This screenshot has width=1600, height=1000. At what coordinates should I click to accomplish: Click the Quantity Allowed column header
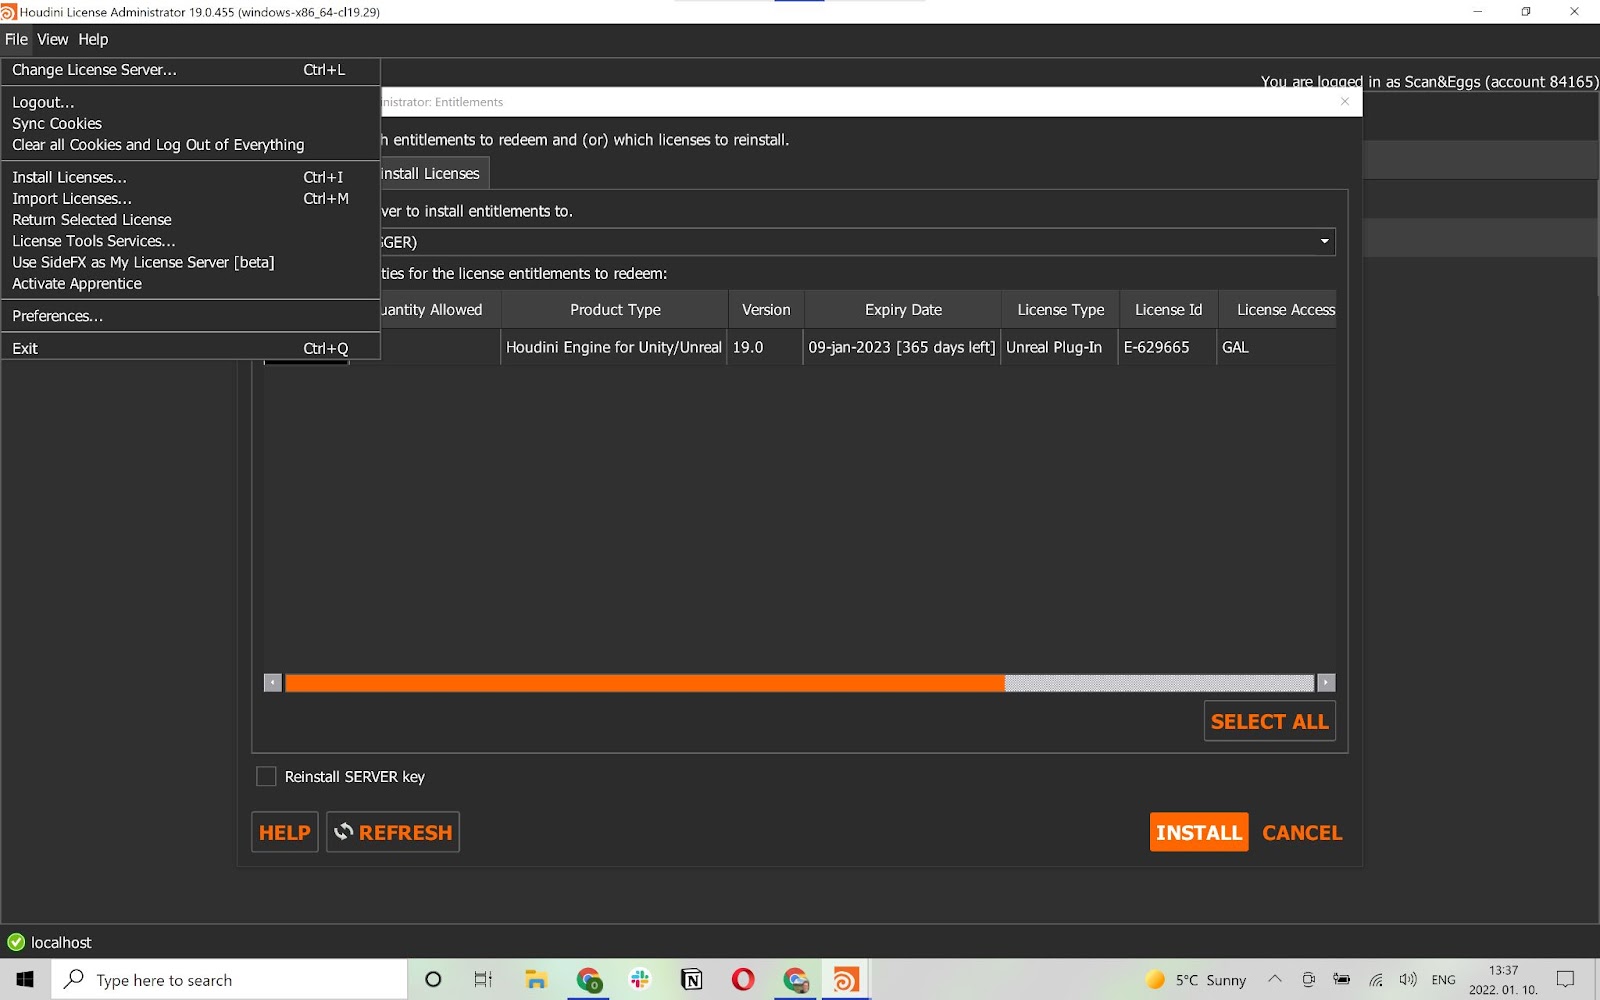click(440, 310)
